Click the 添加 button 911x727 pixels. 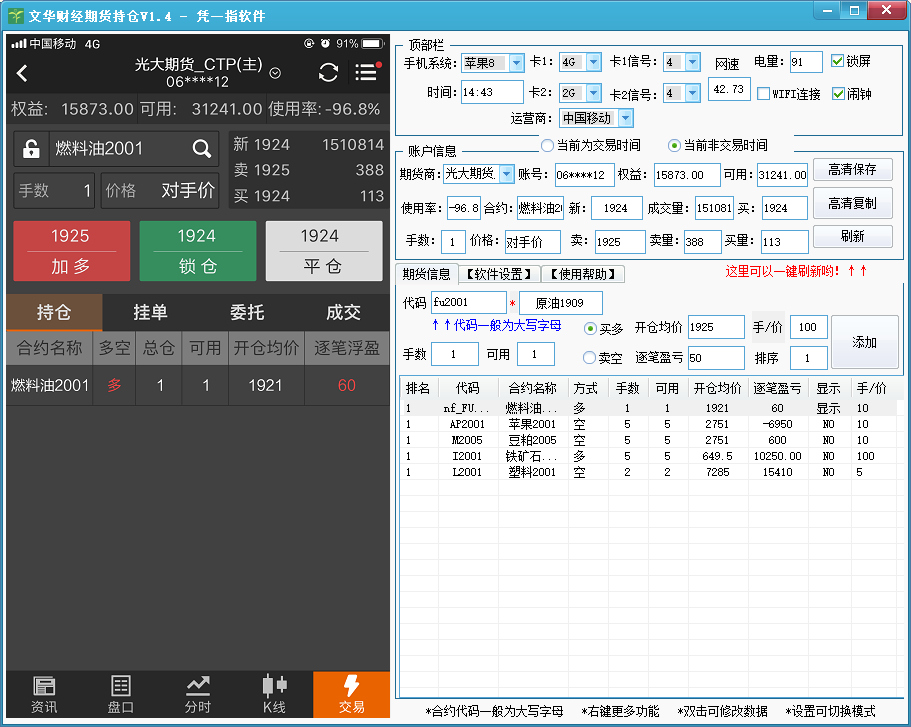pyautogui.click(x=865, y=342)
